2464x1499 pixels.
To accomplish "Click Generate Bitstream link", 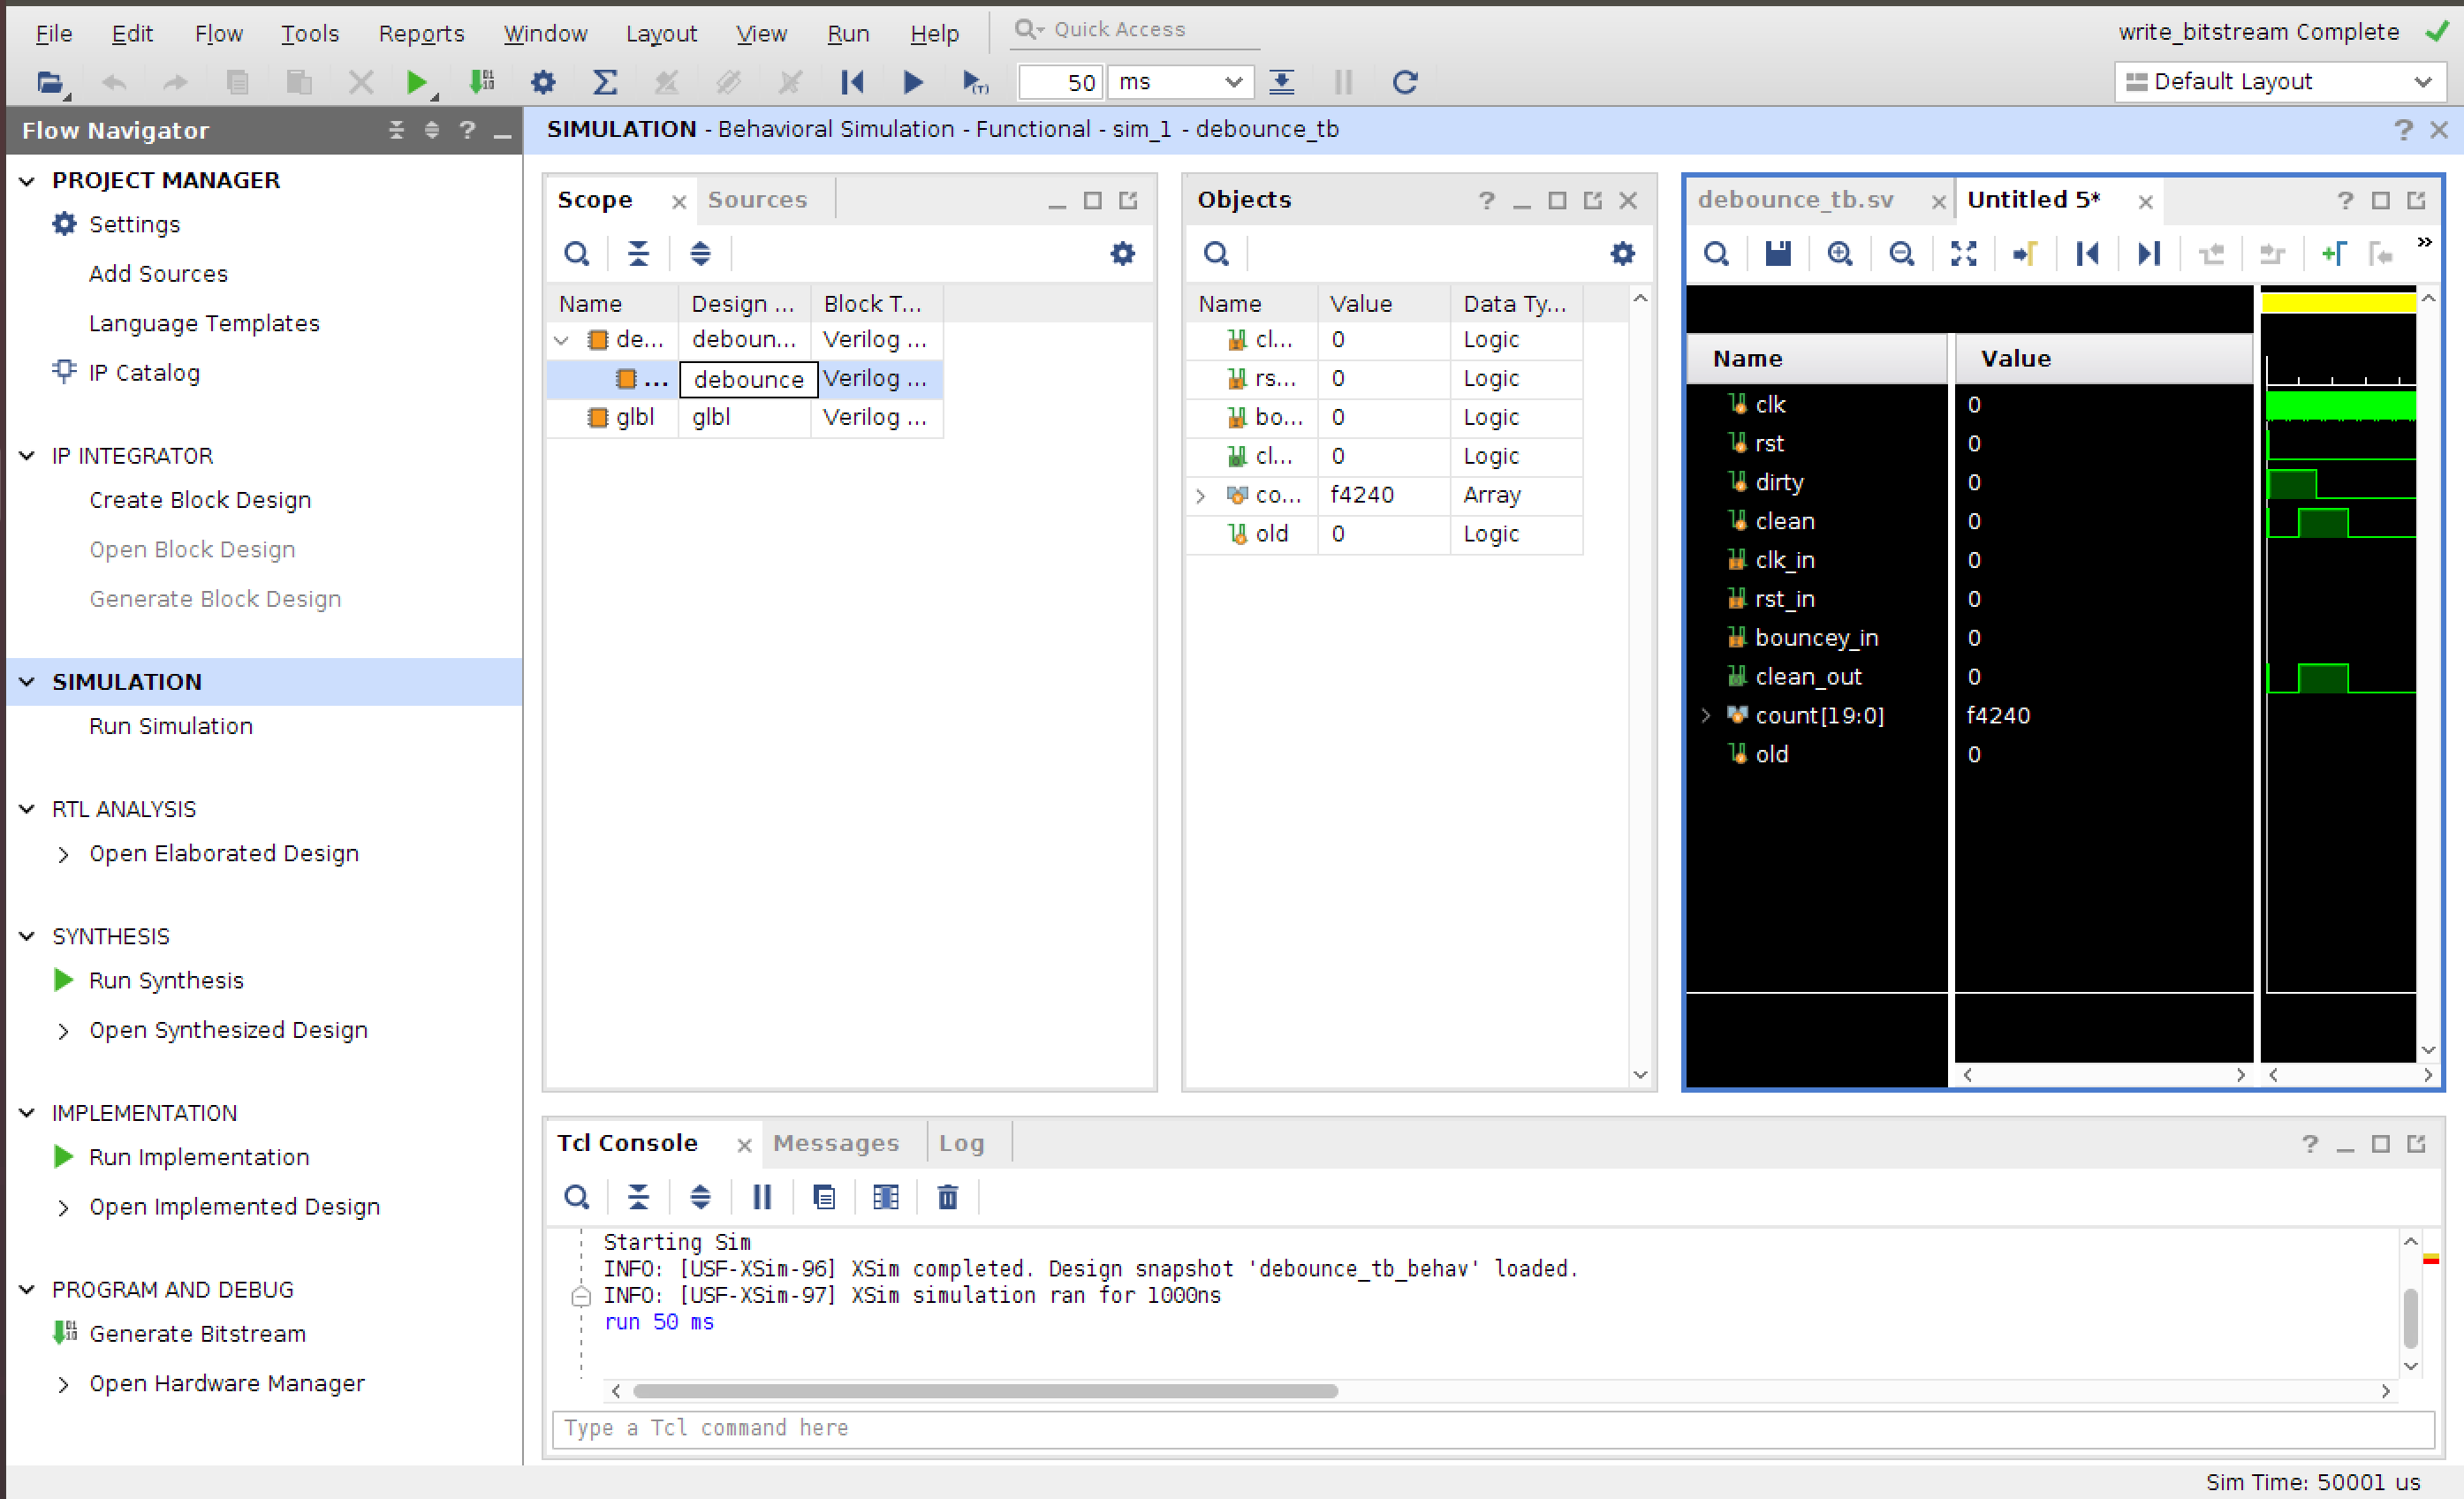I will (x=197, y=1334).
